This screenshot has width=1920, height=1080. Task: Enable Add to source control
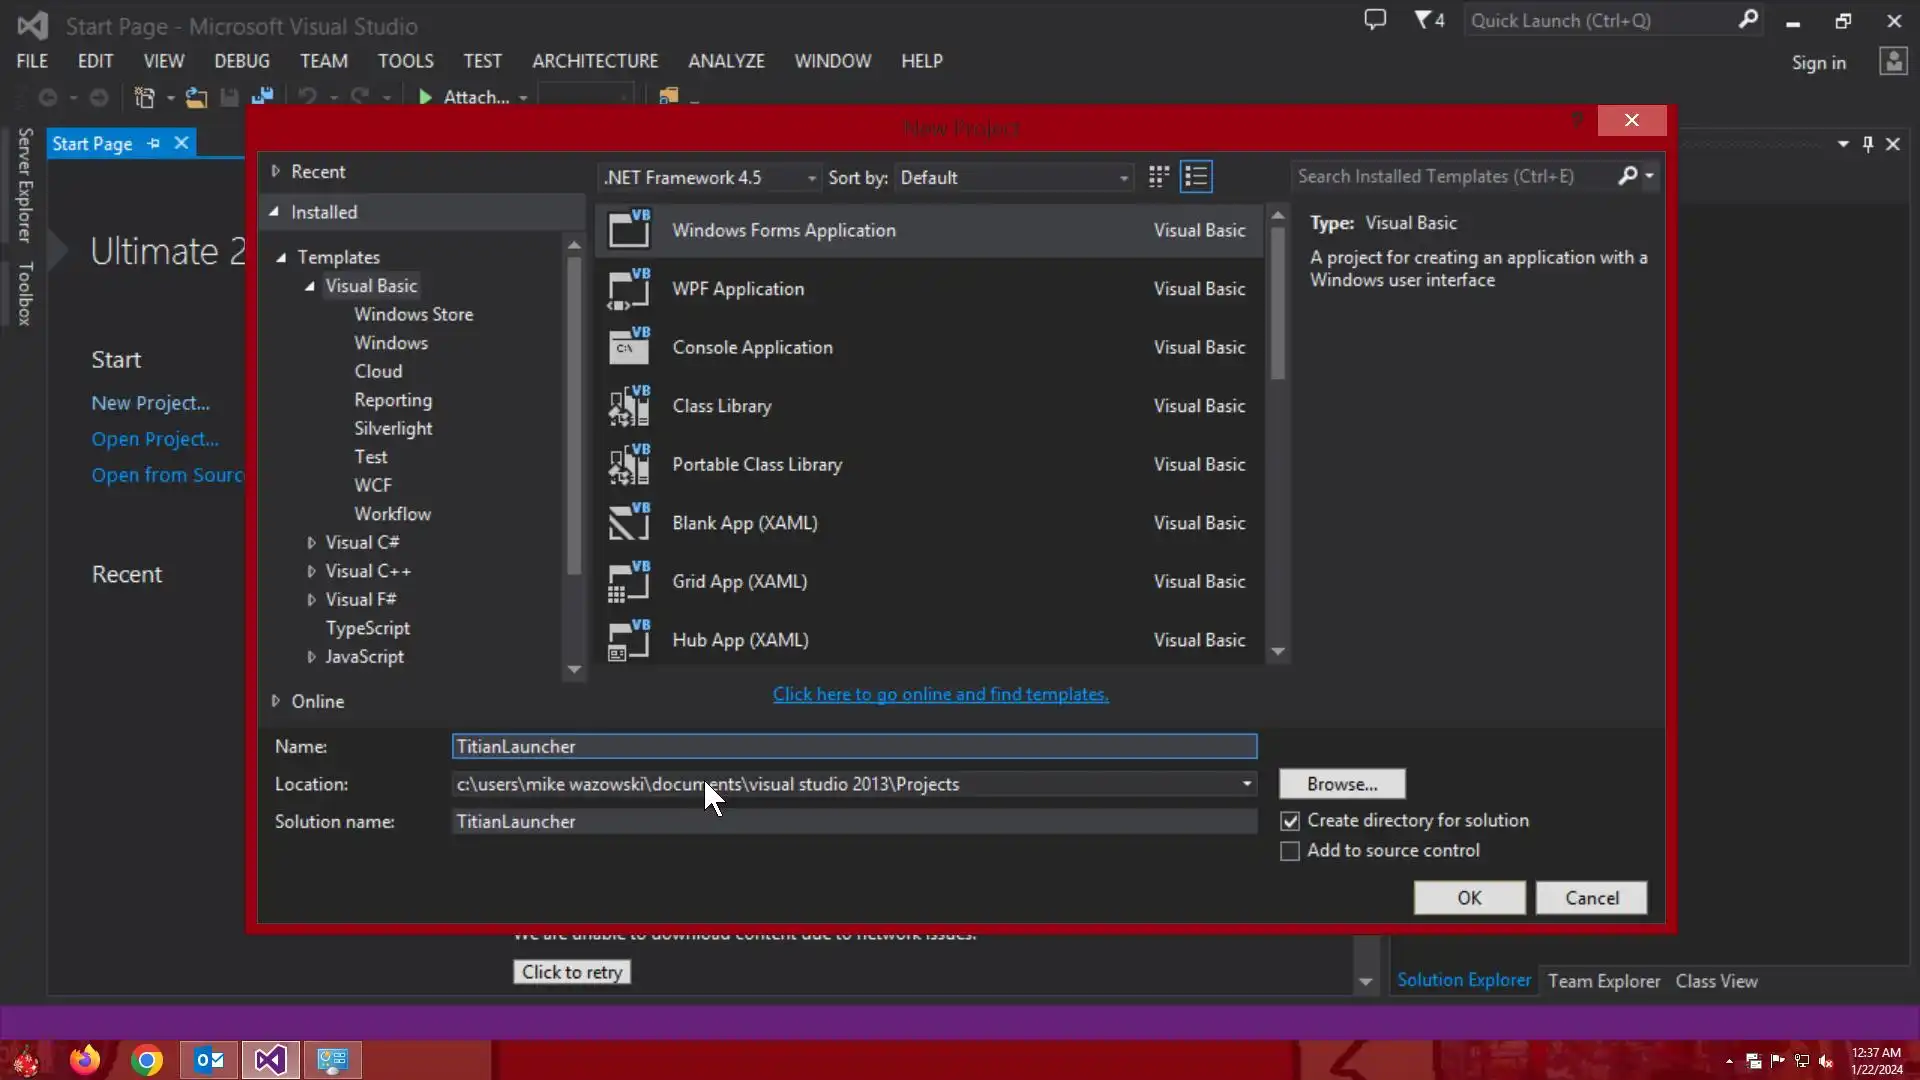point(1290,851)
